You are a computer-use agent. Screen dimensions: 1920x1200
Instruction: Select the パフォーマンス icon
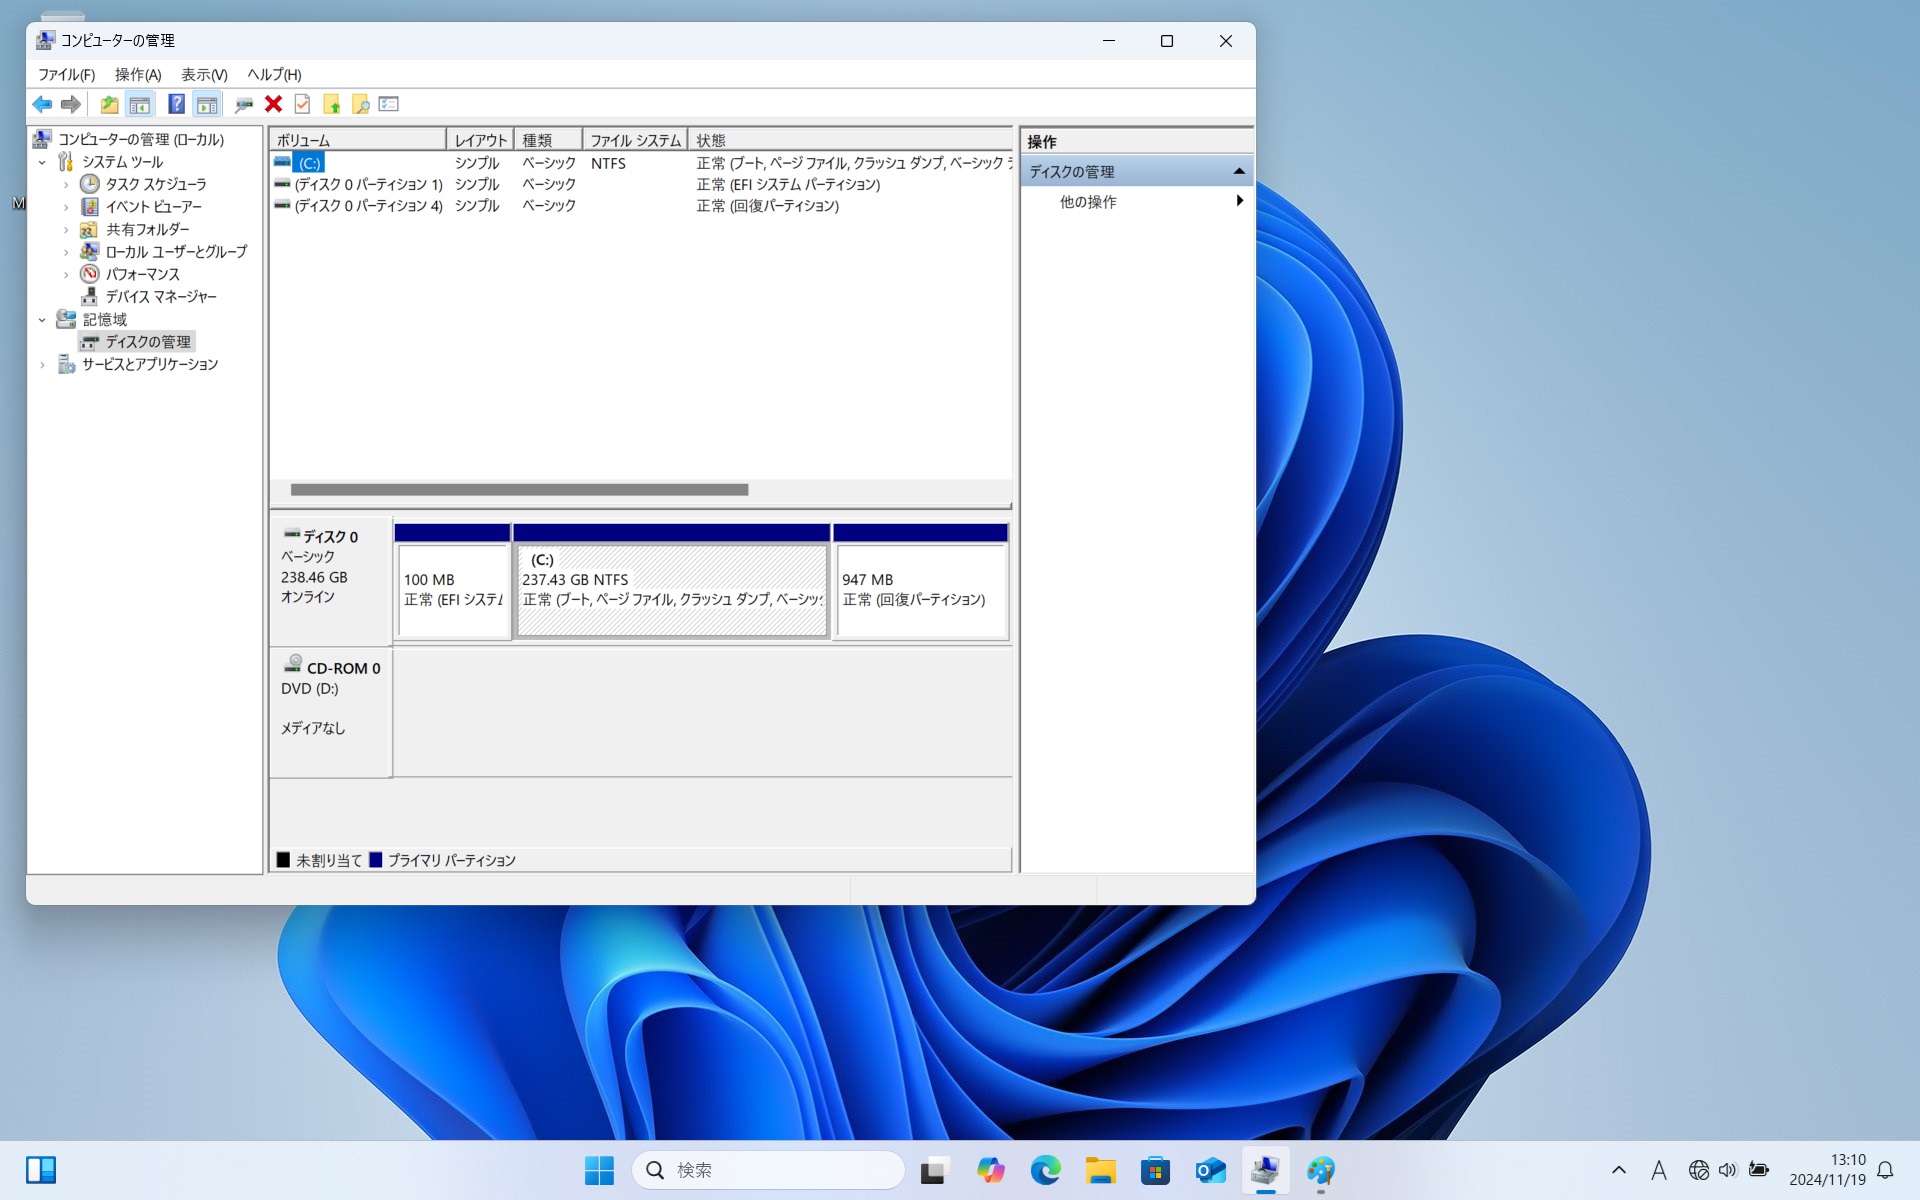[90, 274]
